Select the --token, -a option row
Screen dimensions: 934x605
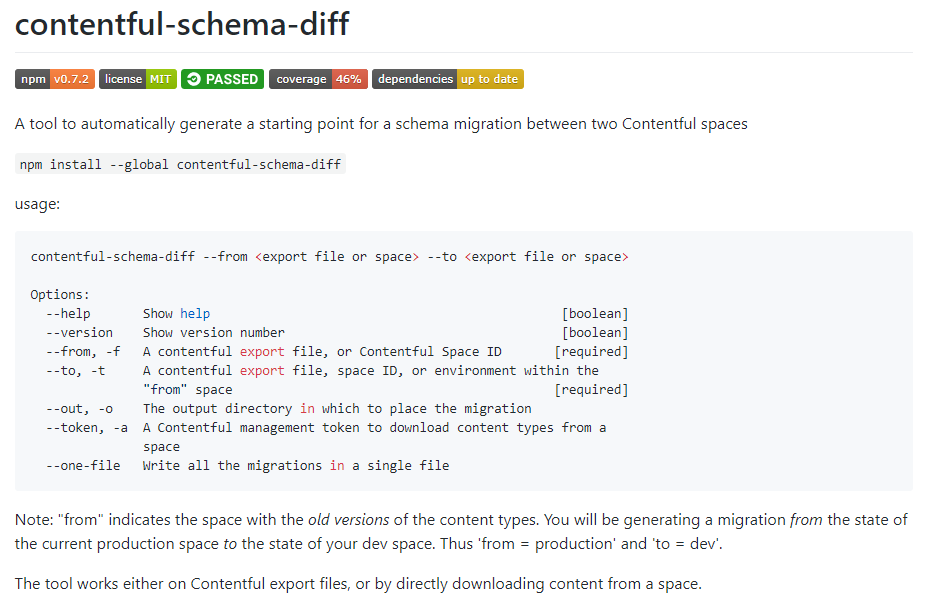326,437
